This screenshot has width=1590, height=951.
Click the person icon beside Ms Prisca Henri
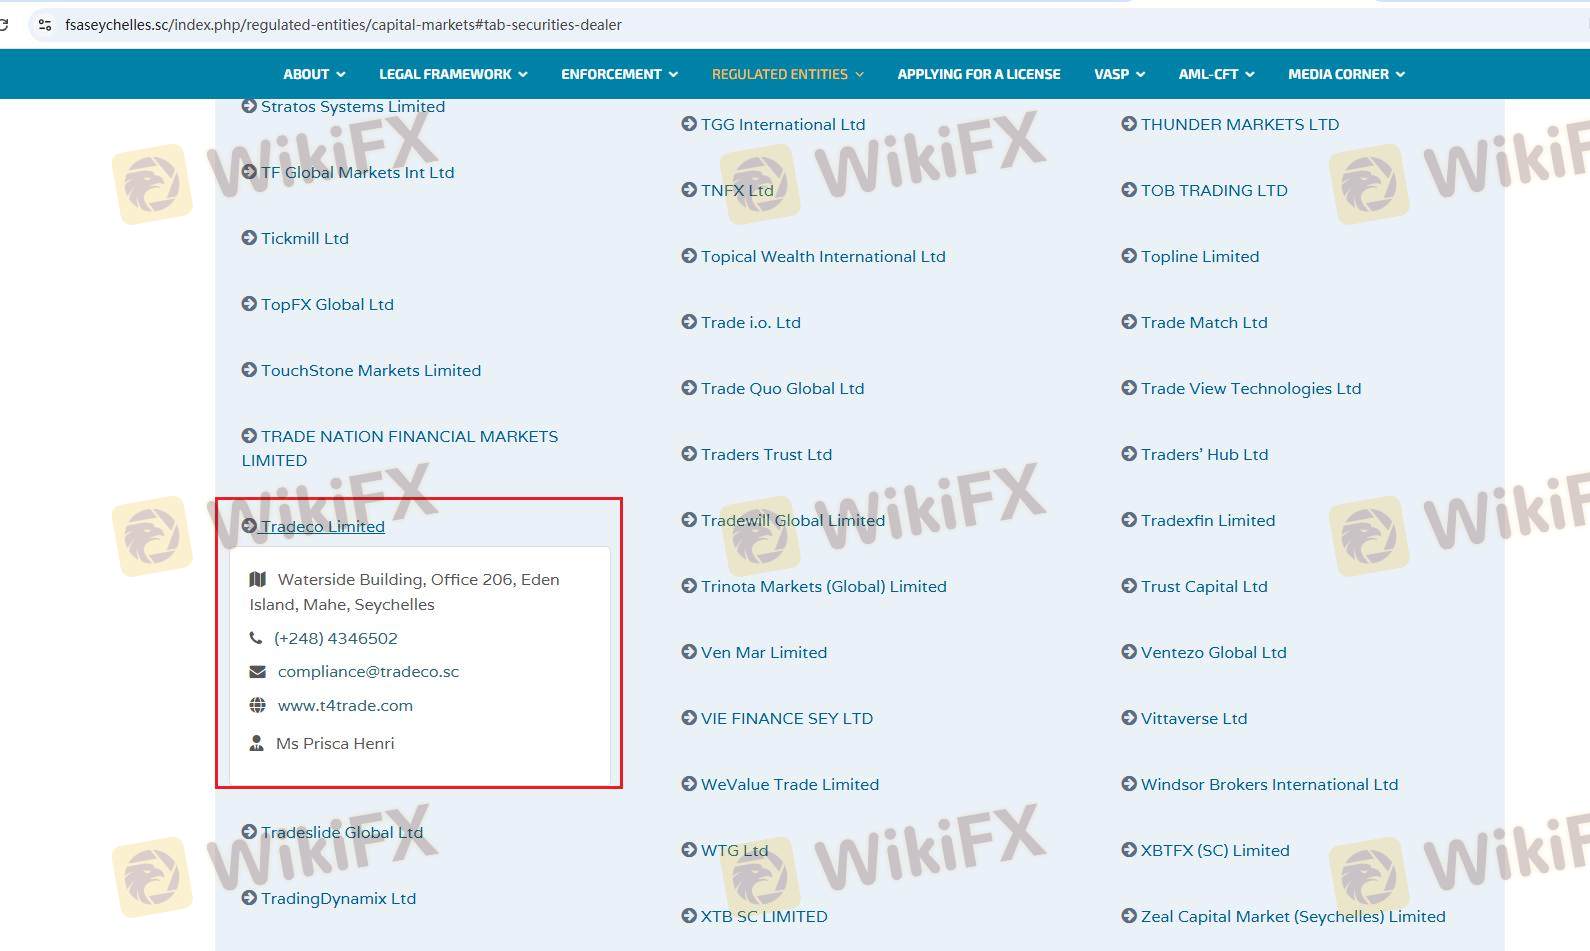click(x=257, y=743)
